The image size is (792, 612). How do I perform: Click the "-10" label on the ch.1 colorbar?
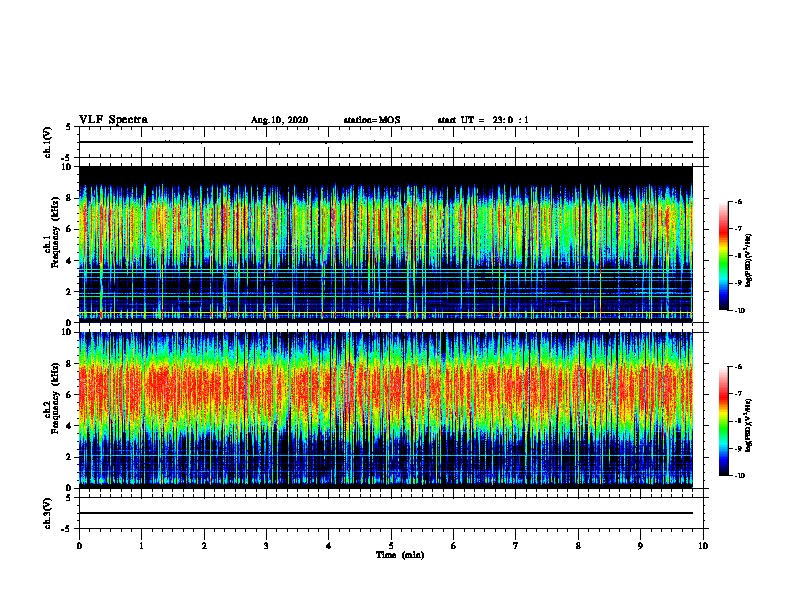coord(739,311)
